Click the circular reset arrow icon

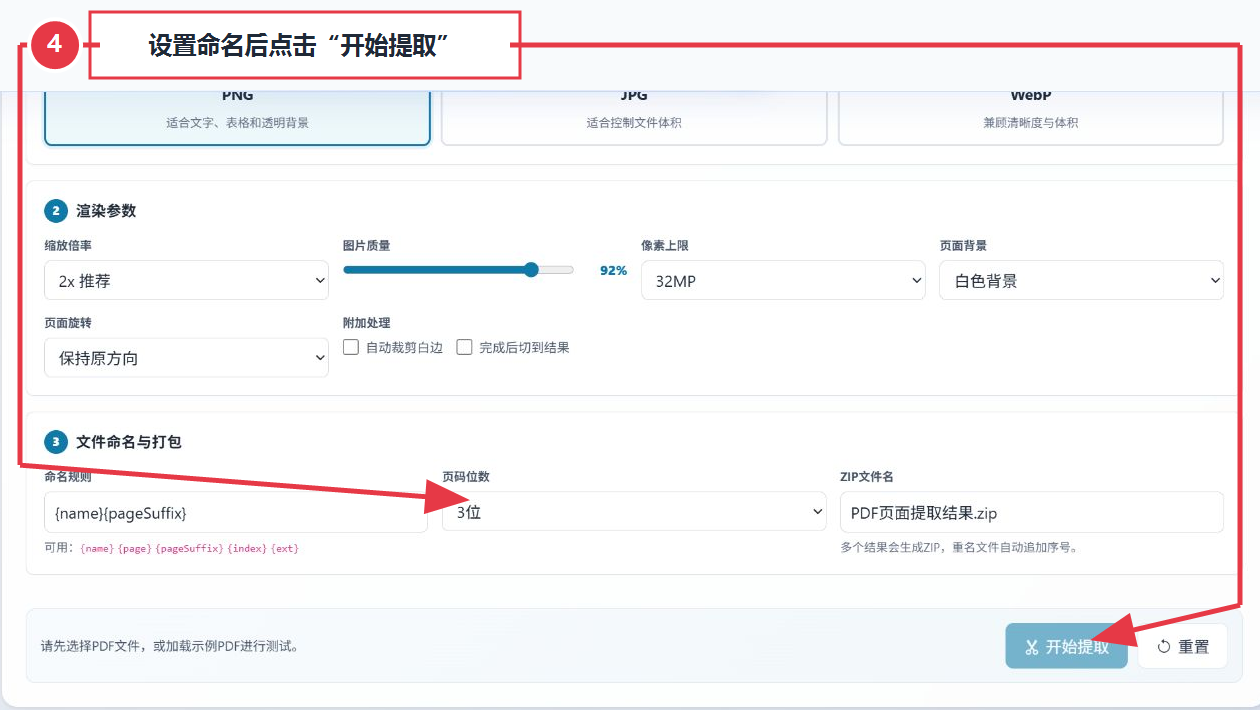[1163, 647]
